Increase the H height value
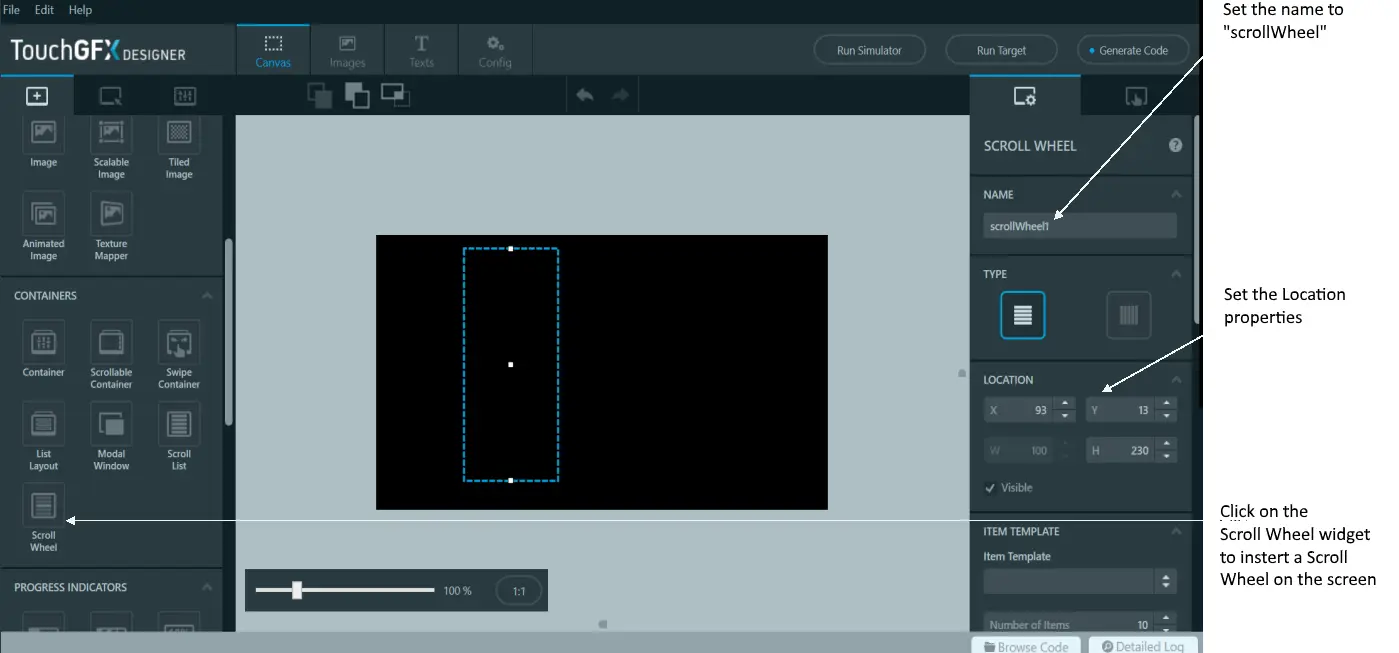The image size is (1399, 653). (1166, 445)
